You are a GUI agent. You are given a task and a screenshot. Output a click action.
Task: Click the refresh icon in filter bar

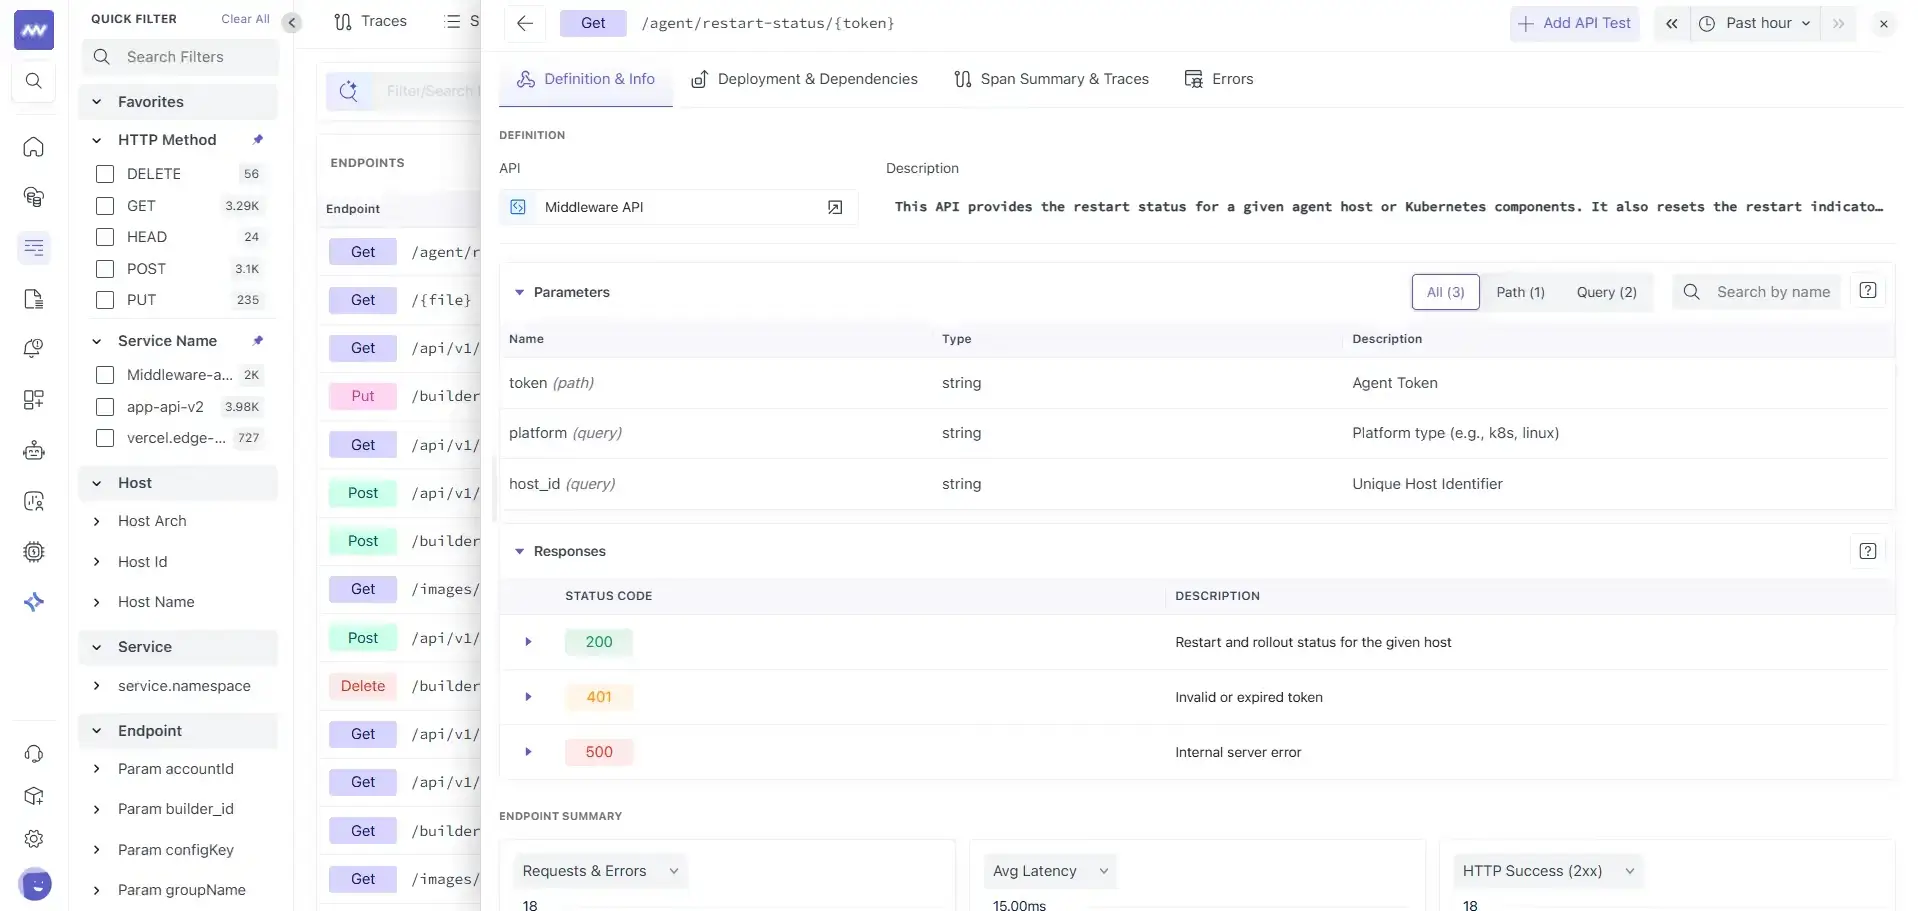point(348,91)
